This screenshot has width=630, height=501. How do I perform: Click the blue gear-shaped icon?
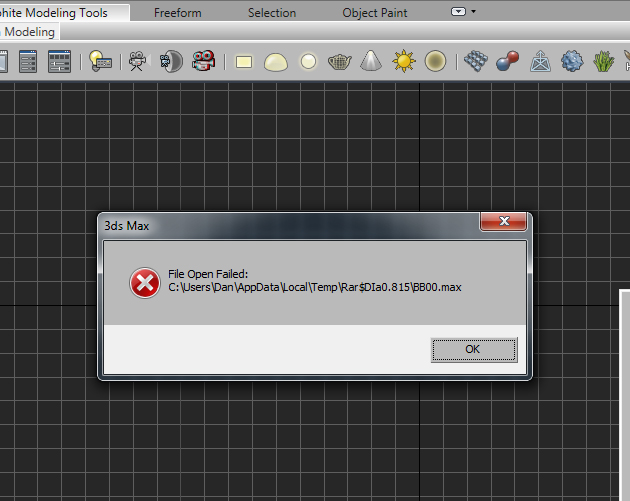coord(571,62)
